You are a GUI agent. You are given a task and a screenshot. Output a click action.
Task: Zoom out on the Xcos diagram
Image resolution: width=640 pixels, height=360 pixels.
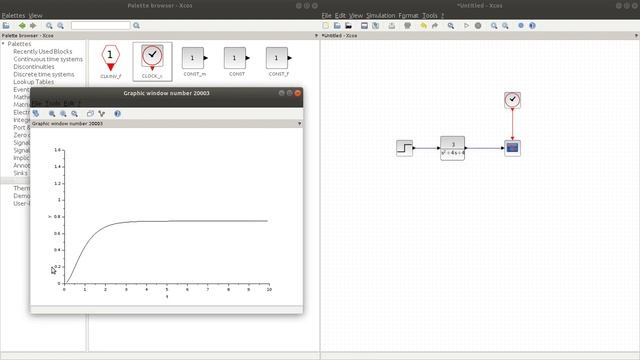click(x=505, y=26)
